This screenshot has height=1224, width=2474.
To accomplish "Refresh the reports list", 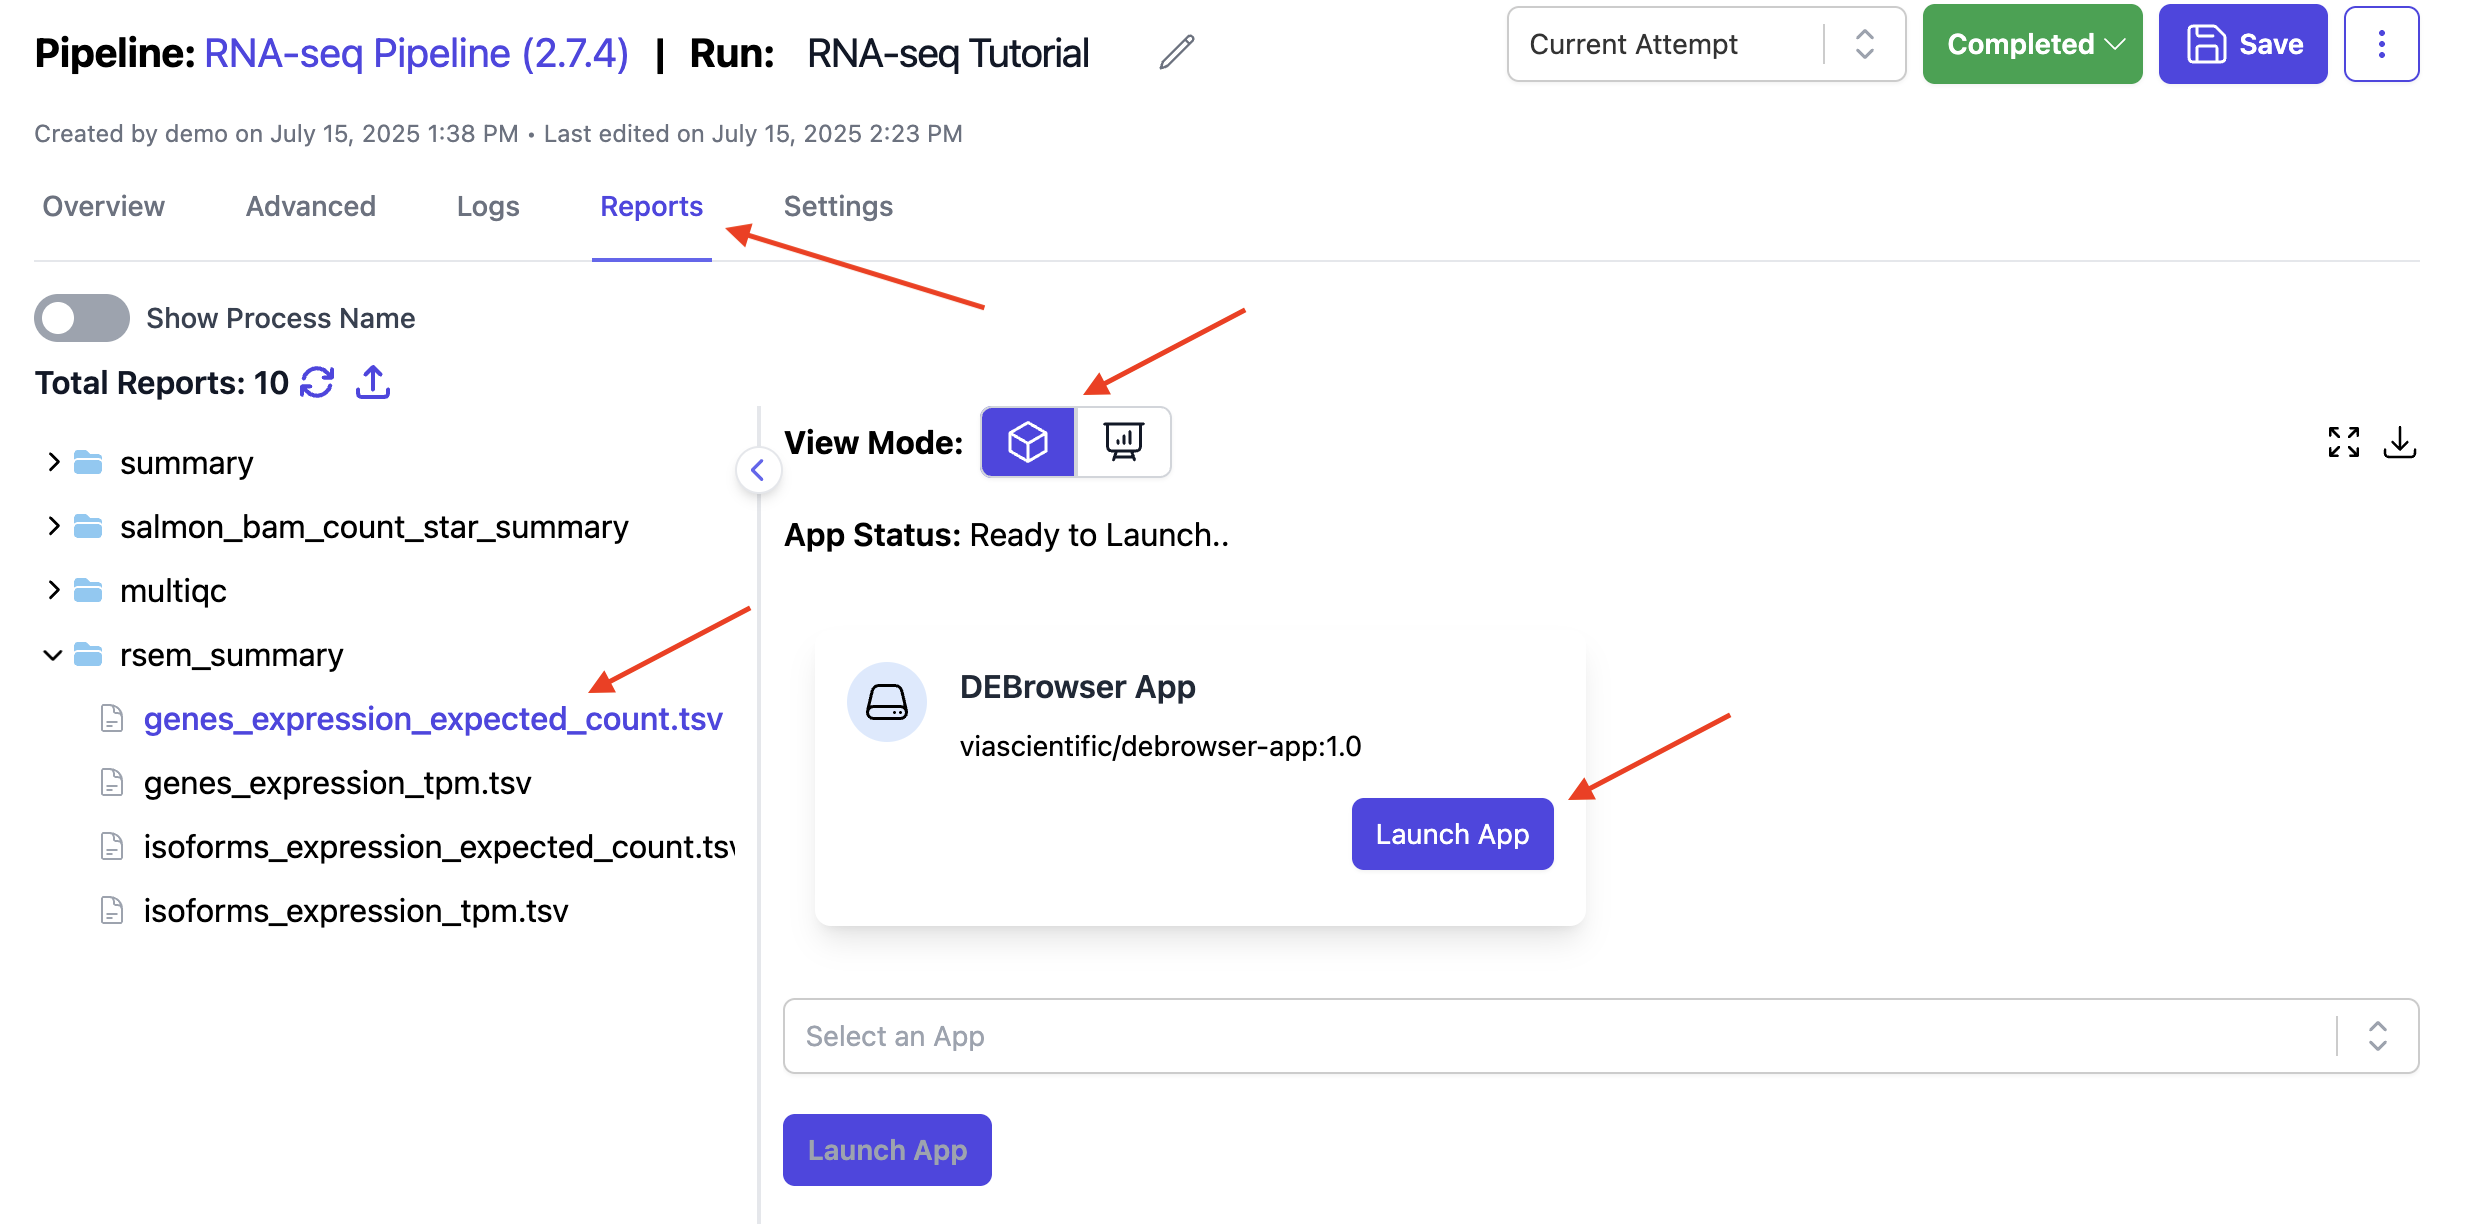I will click(317, 382).
